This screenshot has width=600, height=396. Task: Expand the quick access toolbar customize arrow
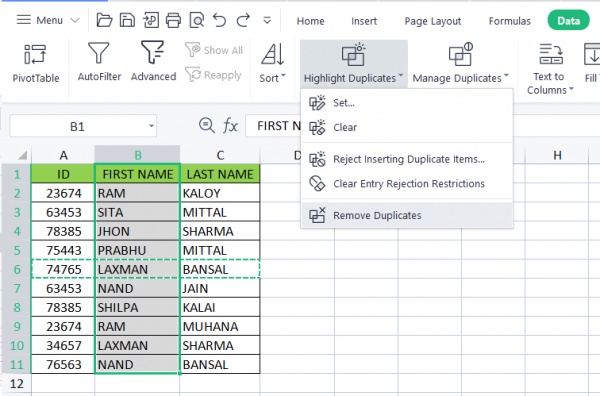[267, 20]
